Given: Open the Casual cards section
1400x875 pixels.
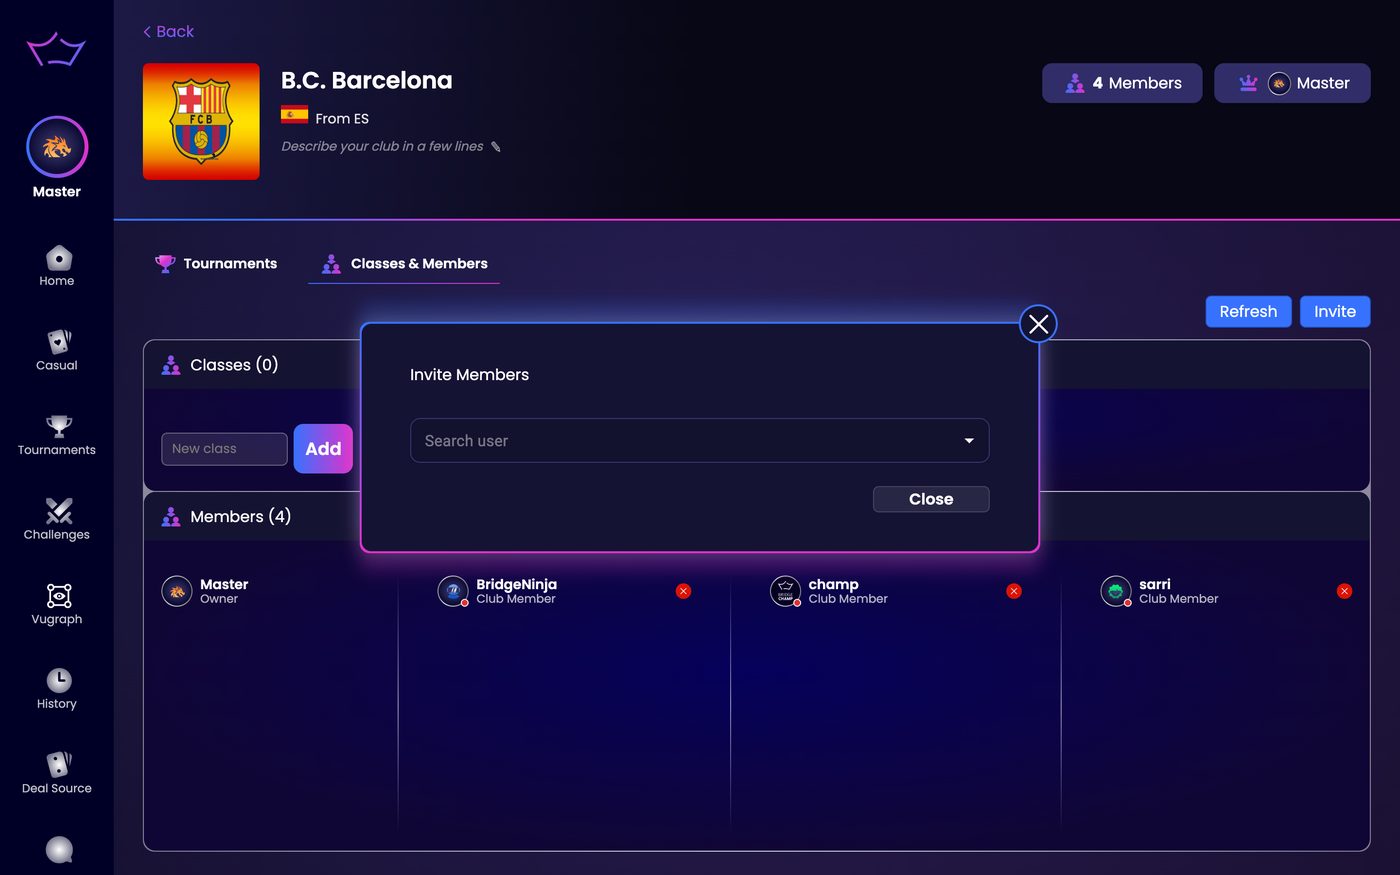Looking at the screenshot, I should click(x=57, y=350).
